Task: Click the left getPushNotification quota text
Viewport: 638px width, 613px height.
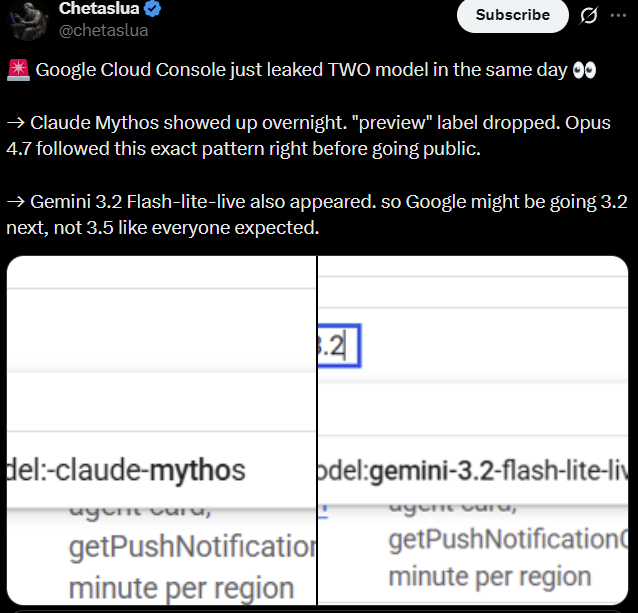Action: pos(192,546)
